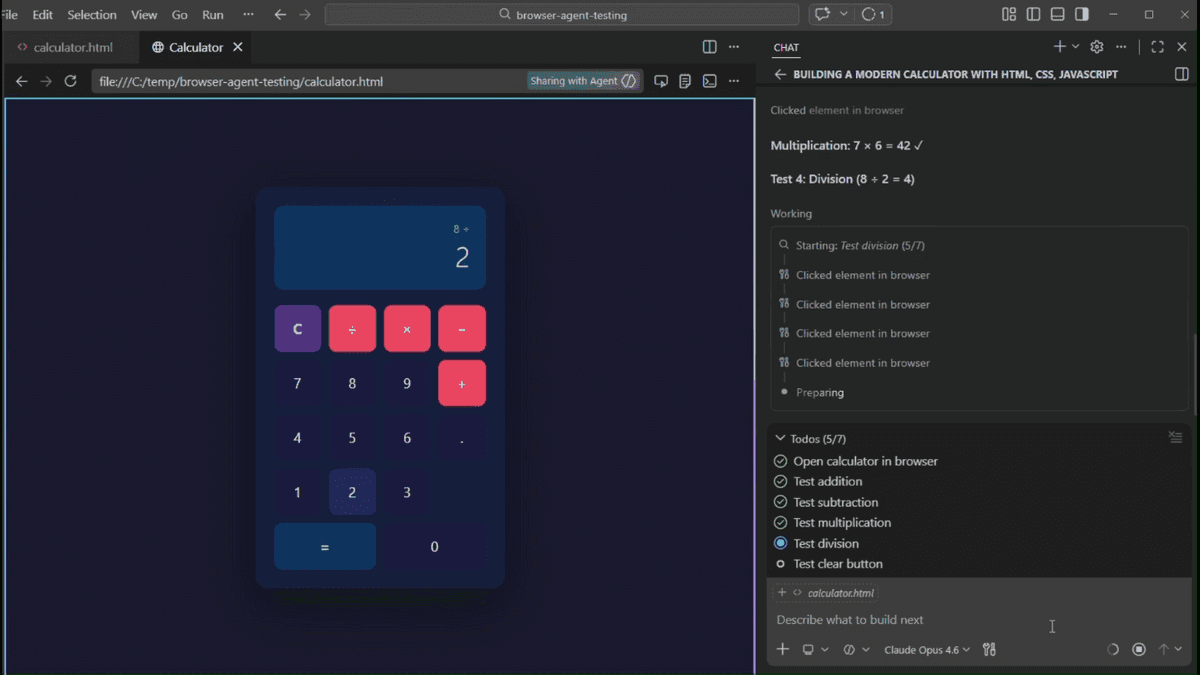This screenshot has width=1200, height=675.
Task: Go back from the chat session title
Action: pos(780,74)
